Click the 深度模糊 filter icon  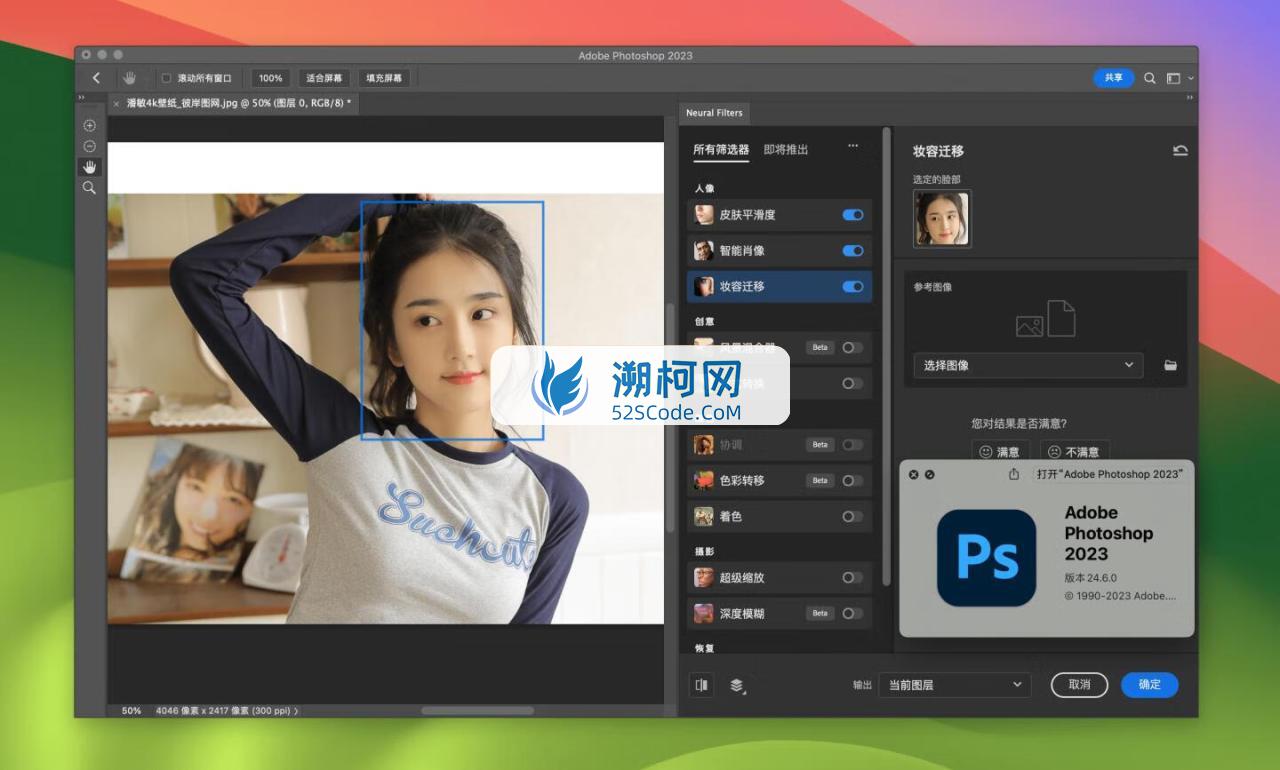coord(704,613)
